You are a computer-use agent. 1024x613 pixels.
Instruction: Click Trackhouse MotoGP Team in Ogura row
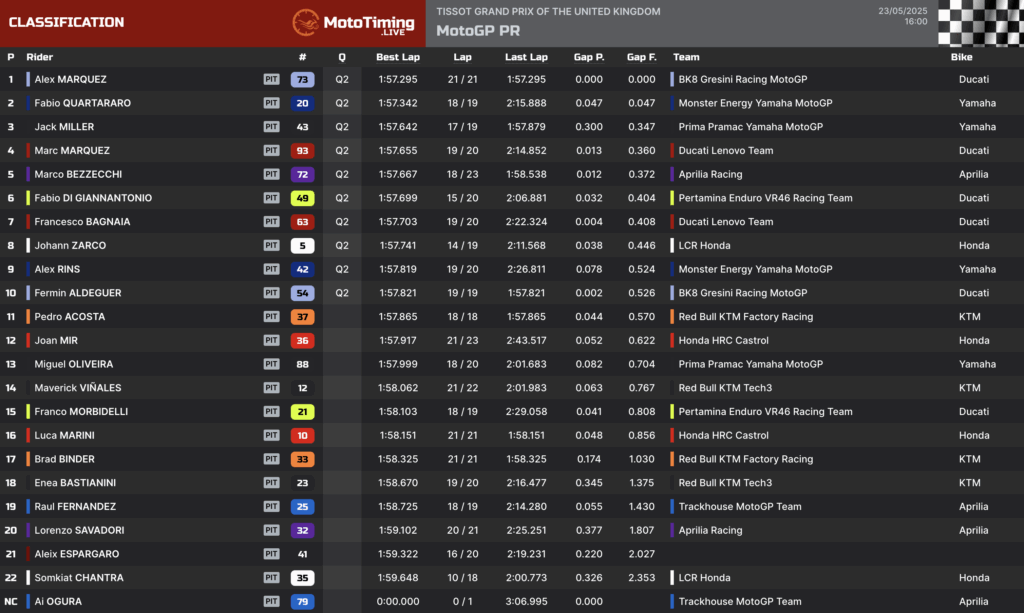pos(739,601)
